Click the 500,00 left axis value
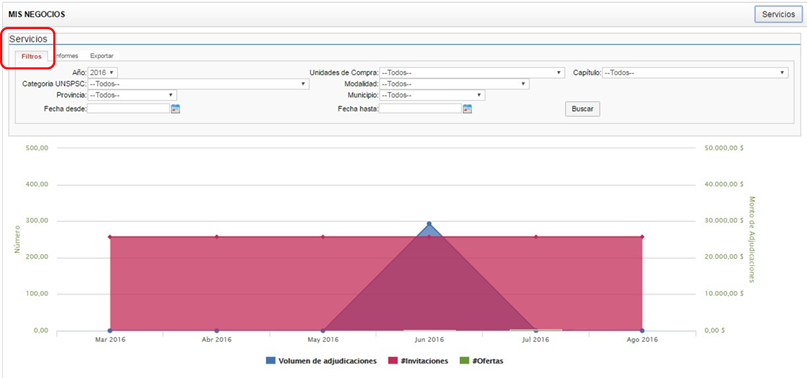 37,148
